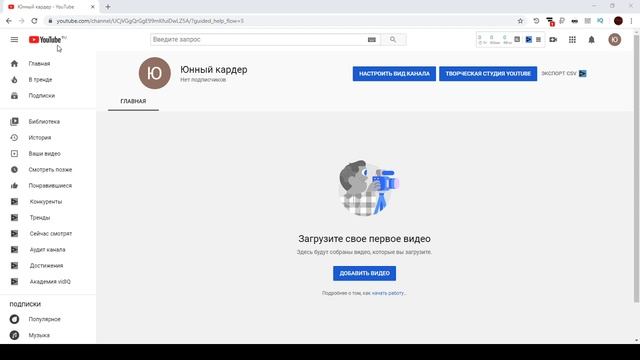The height and width of the screenshot is (360, 640).
Task: Click the vidIQ blue logo icon in header bar
Action: pyautogui.click(x=529, y=40)
